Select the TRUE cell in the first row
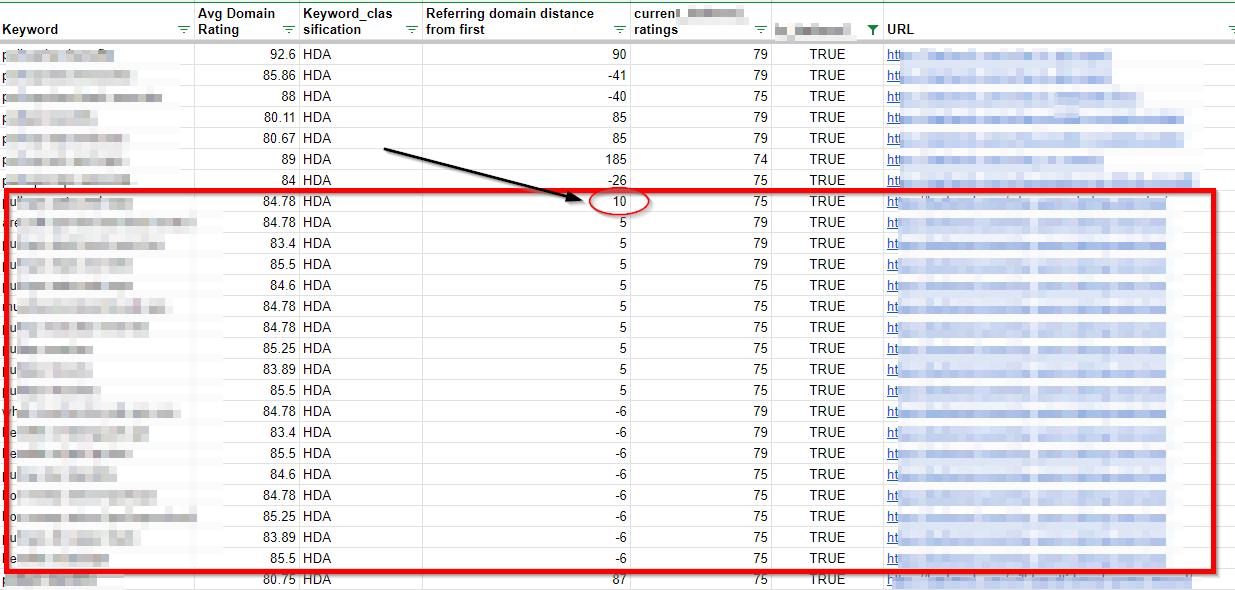The width and height of the screenshot is (1235, 590). (x=827, y=54)
